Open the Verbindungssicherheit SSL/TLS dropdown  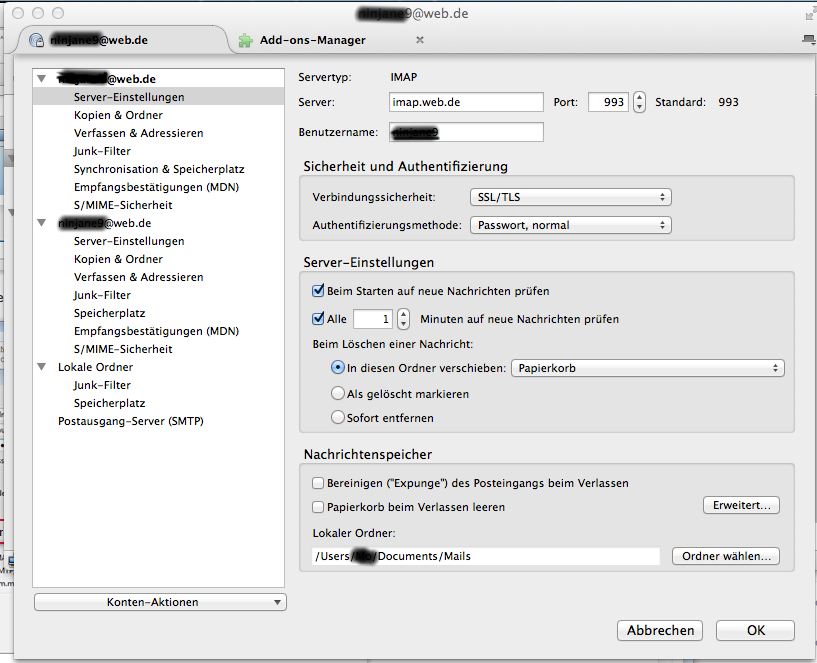570,197
